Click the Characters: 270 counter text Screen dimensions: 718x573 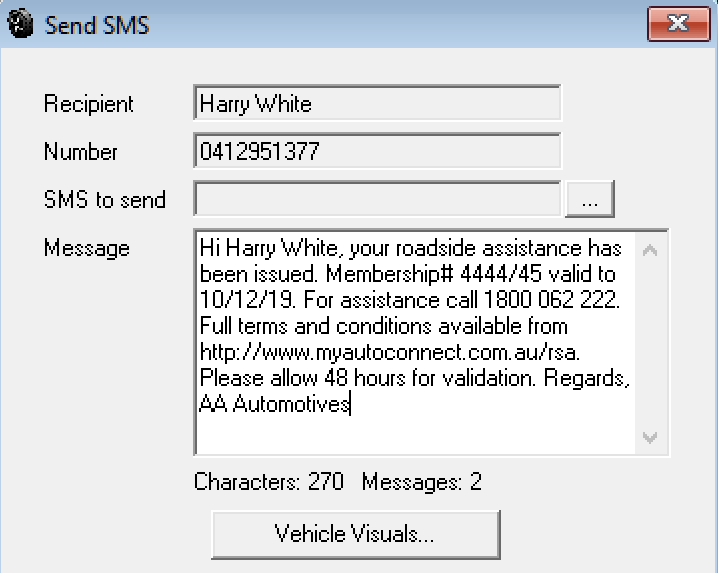[269, 482]
